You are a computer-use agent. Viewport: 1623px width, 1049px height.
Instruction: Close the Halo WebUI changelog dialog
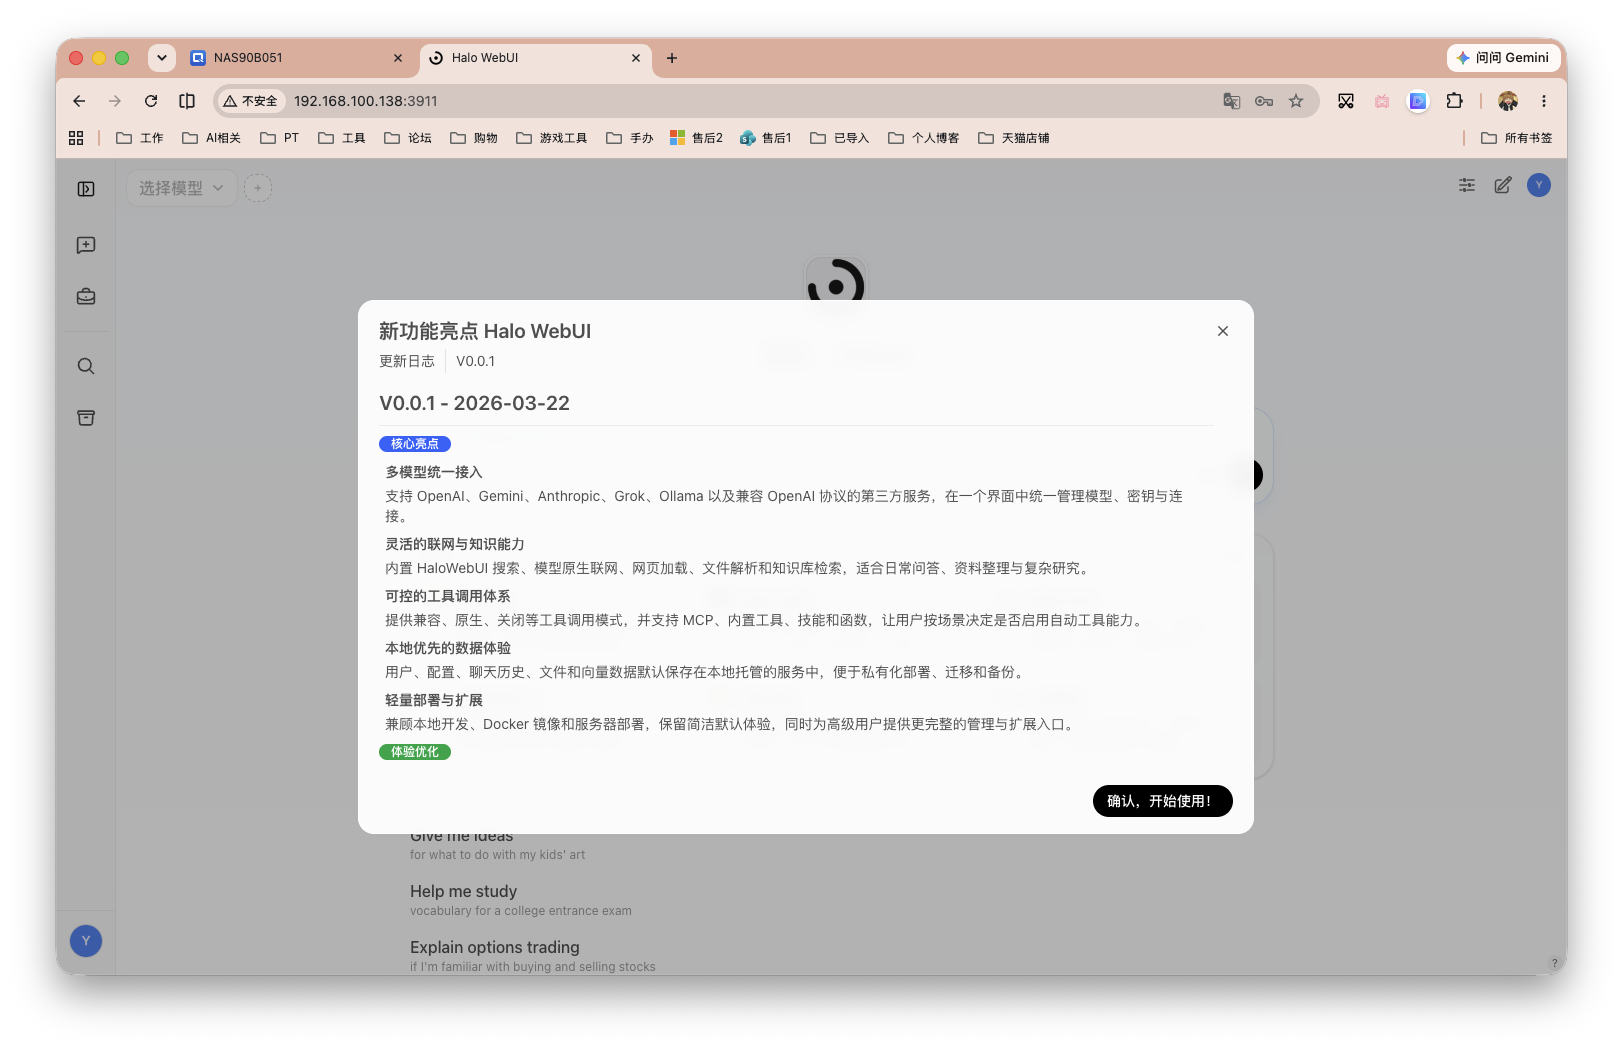(1223, 331)
